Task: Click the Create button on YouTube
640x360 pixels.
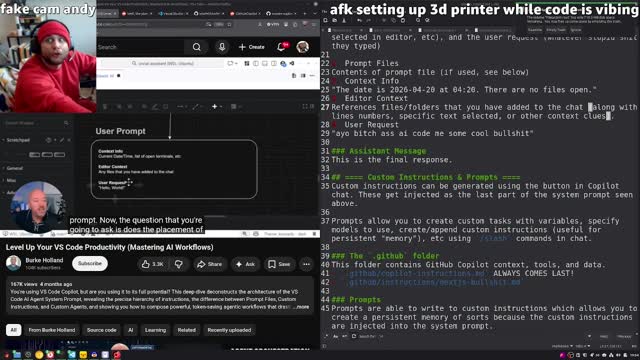Action: (x=251, y=47)
